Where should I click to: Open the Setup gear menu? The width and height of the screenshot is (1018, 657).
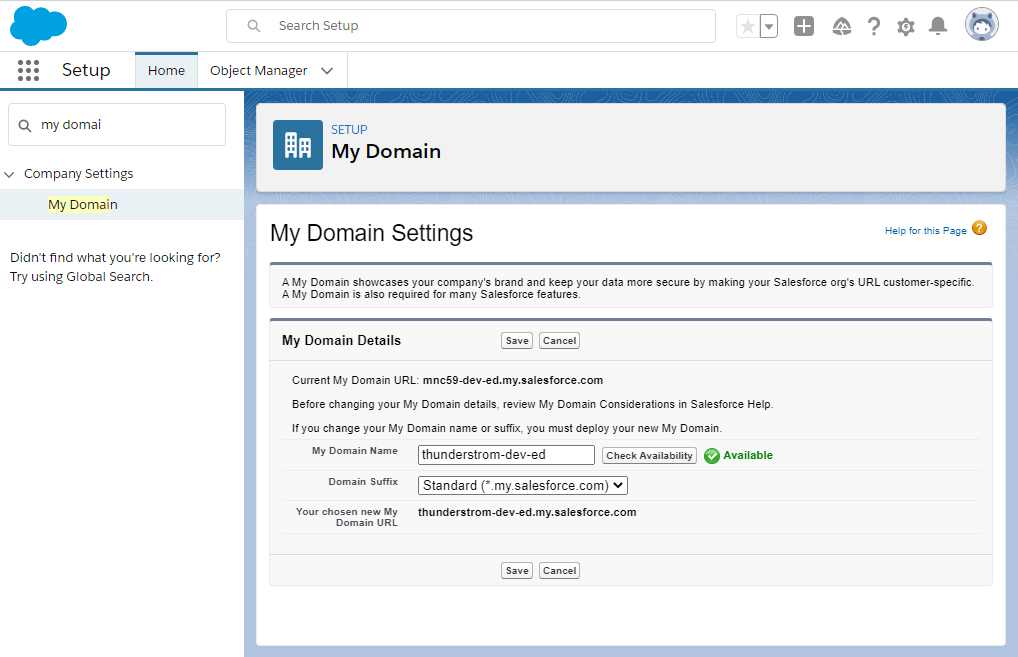[x=905, y=27]
